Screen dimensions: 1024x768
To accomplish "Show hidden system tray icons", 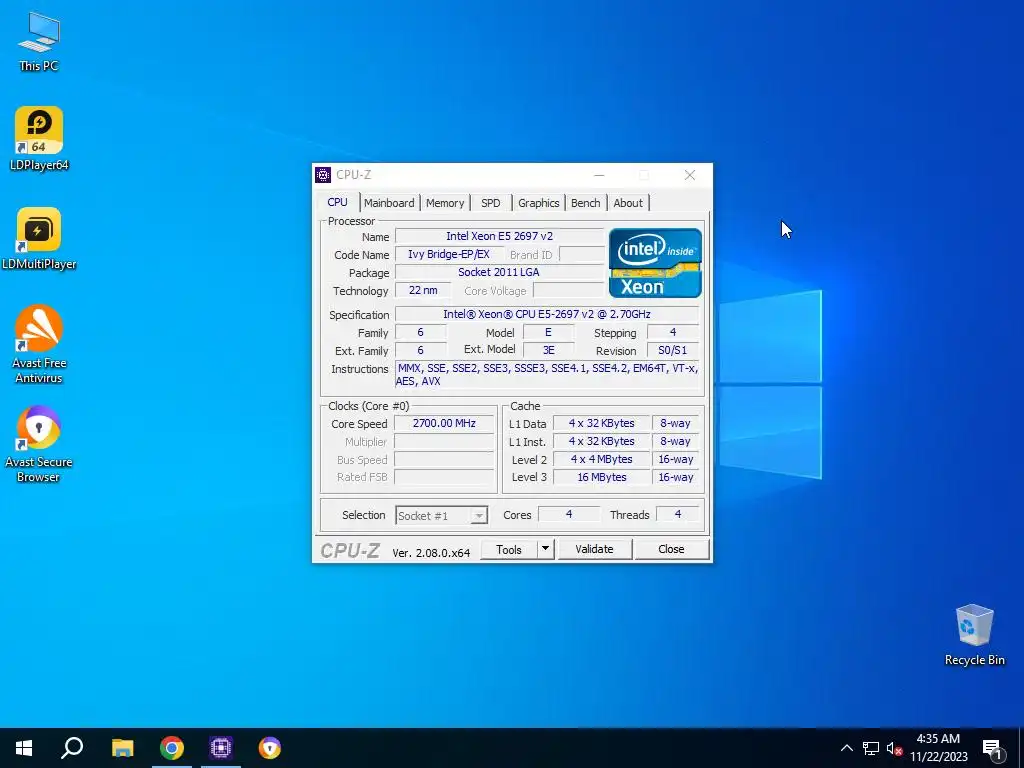I will click(x=846, y=748).
